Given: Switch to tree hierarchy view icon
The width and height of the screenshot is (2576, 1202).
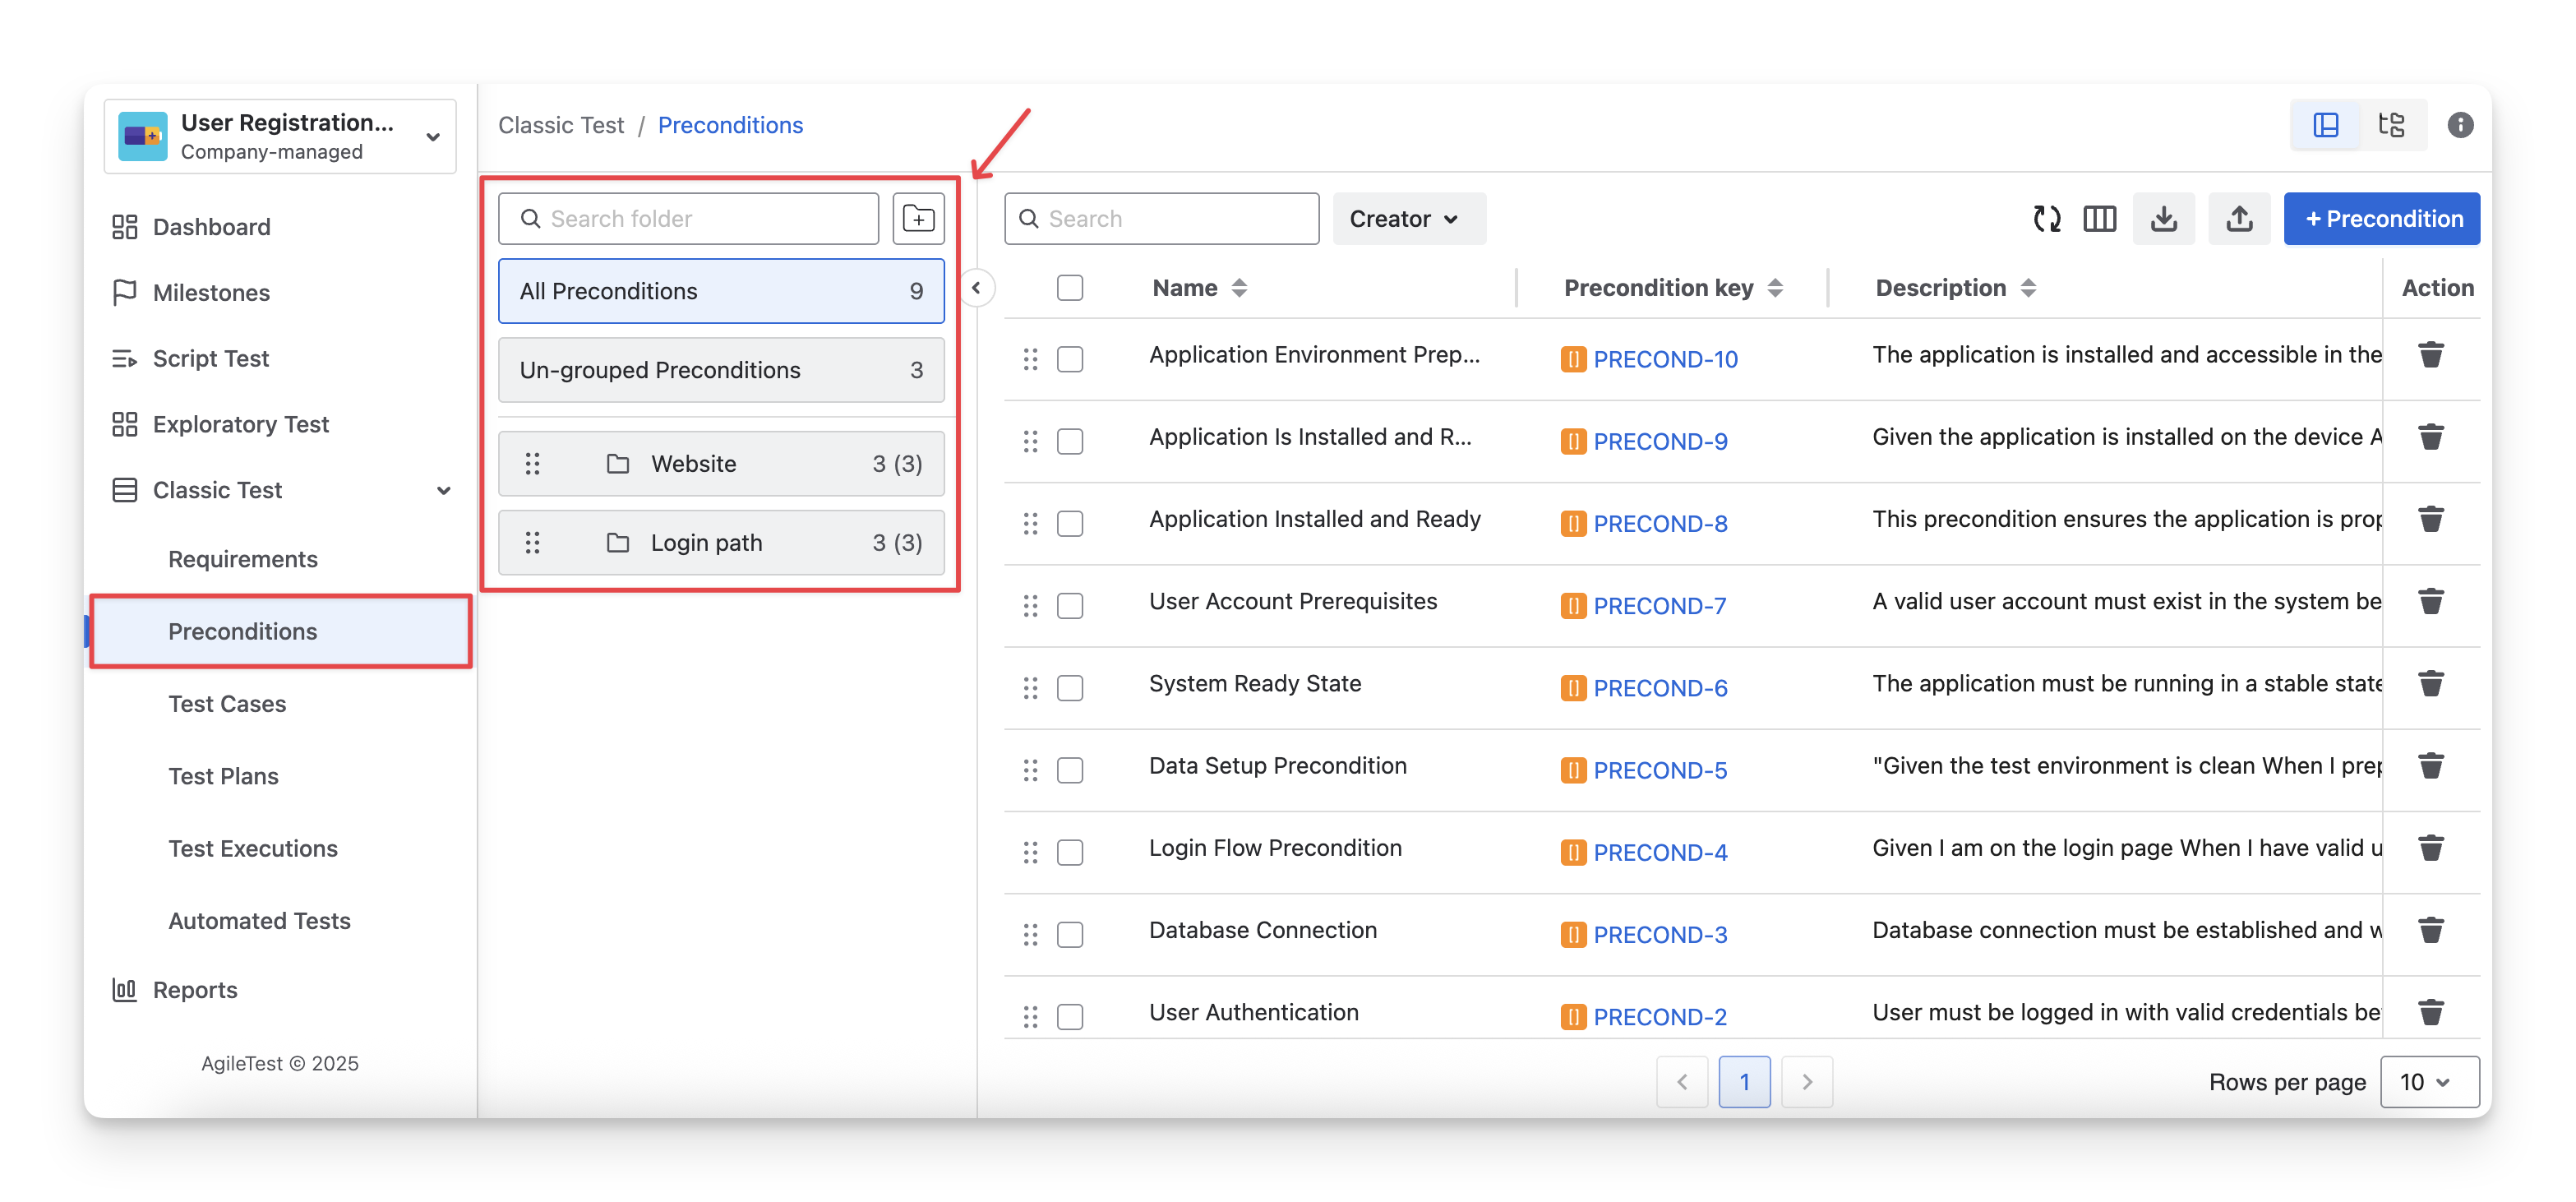Looking at the screenshot, I should click(2391, 125).
